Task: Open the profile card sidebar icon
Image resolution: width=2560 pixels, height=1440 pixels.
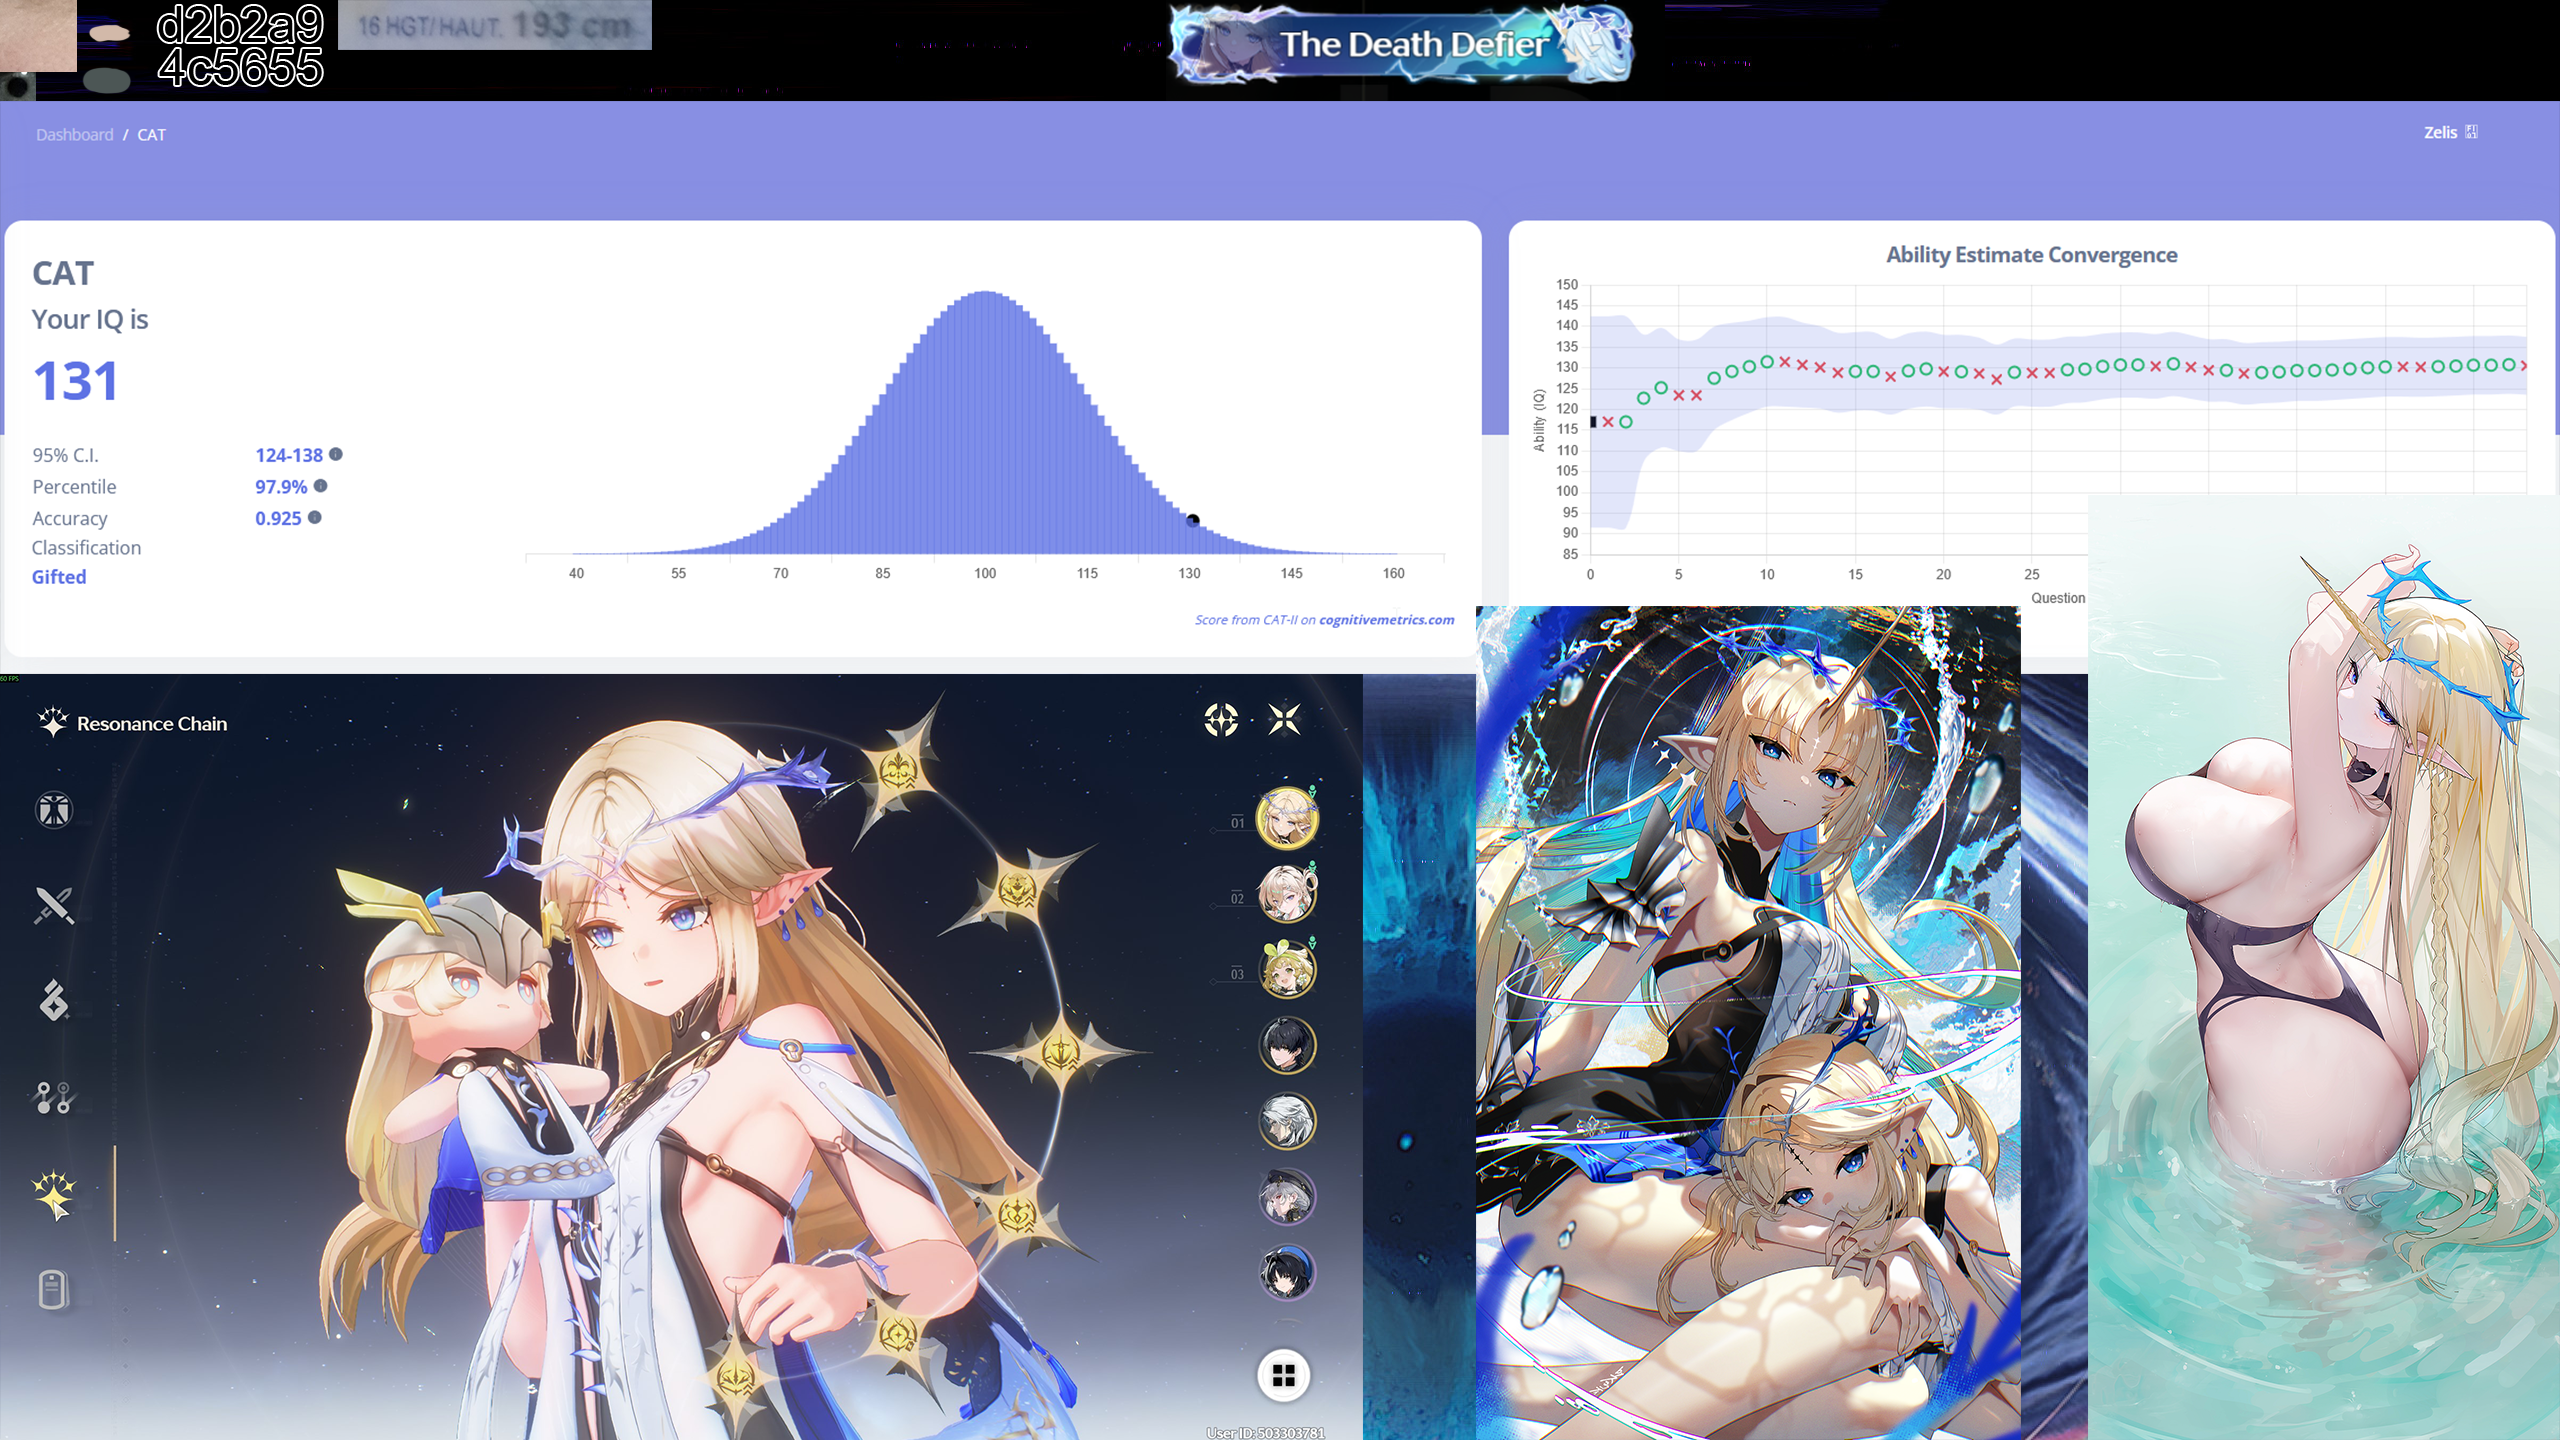Action: (x=54, y=1290)
